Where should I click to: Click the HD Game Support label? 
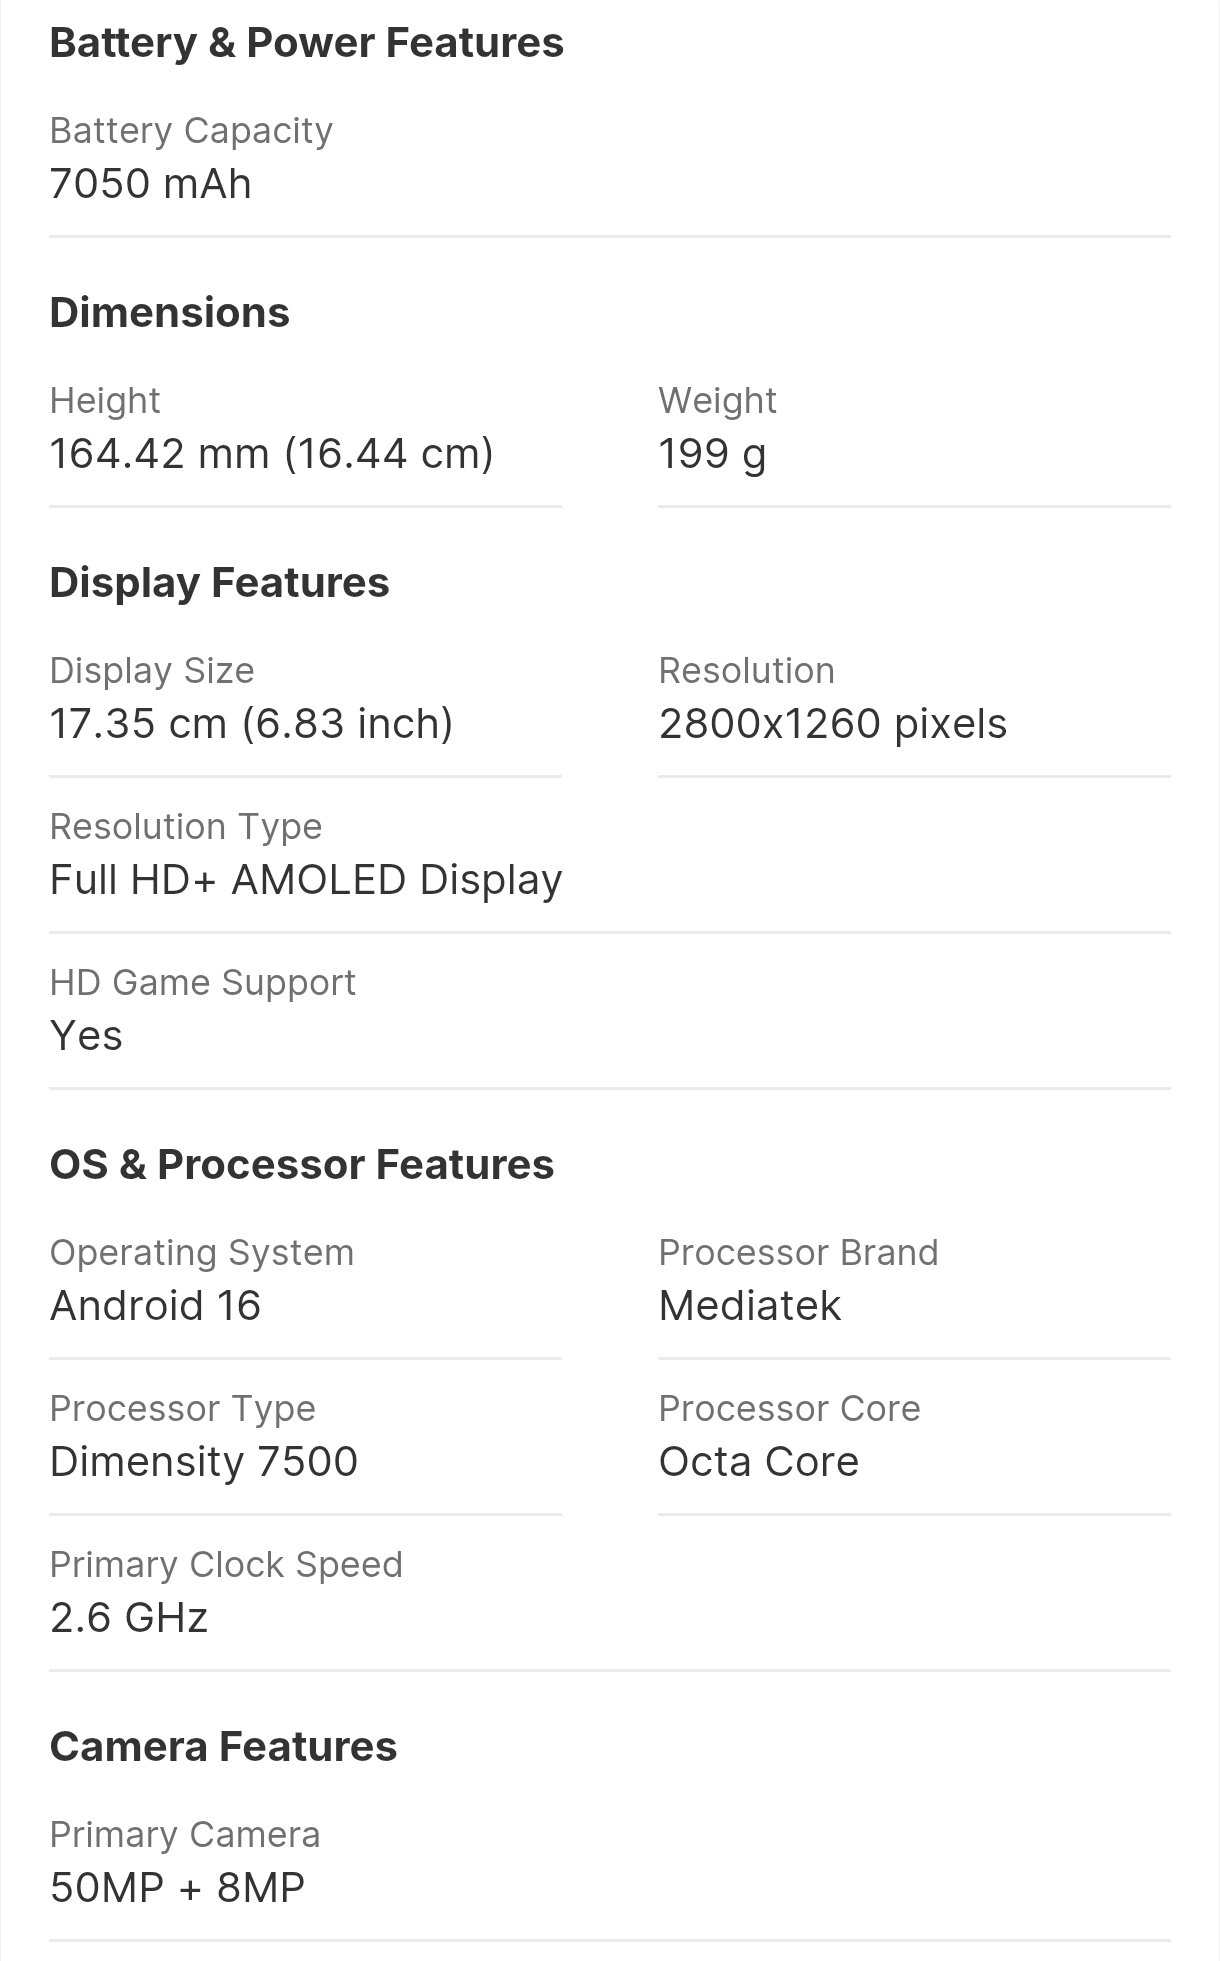point(202,983)
